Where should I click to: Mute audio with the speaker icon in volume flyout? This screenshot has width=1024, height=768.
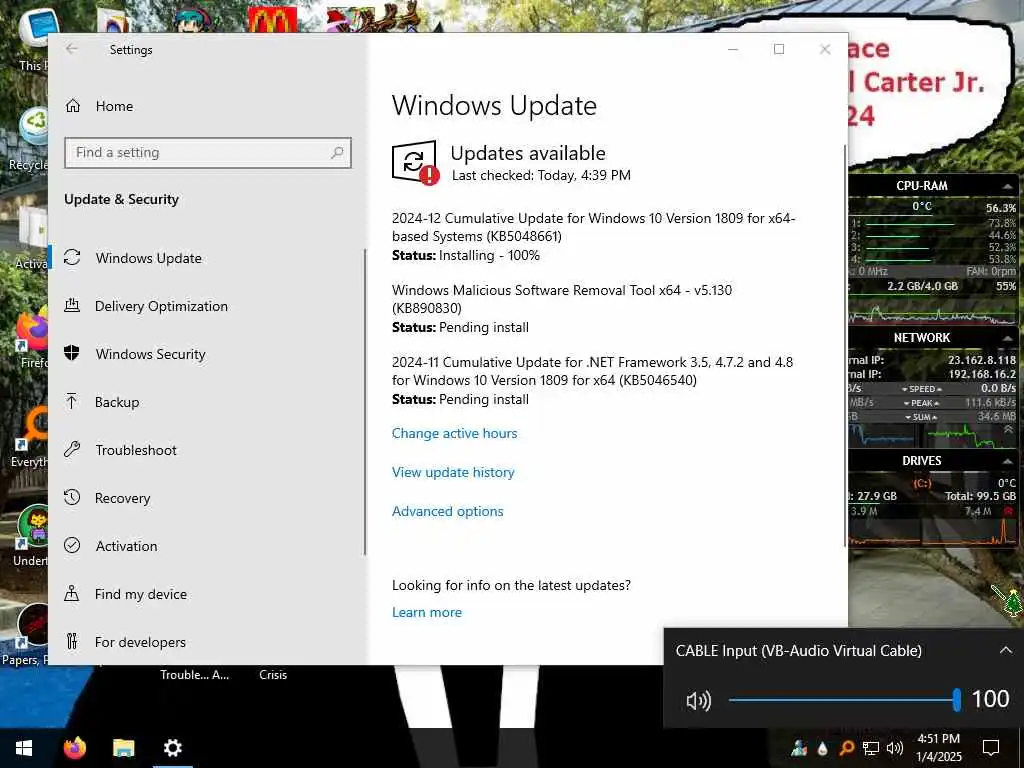[698, 701]
